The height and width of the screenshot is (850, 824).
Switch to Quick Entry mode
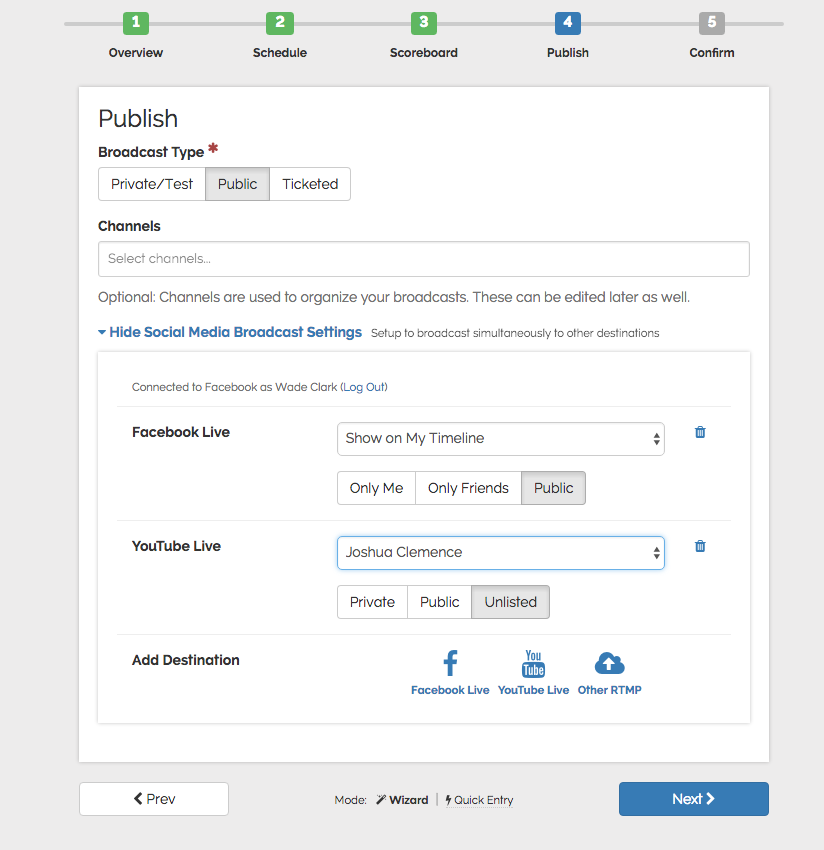click(480, 800)
